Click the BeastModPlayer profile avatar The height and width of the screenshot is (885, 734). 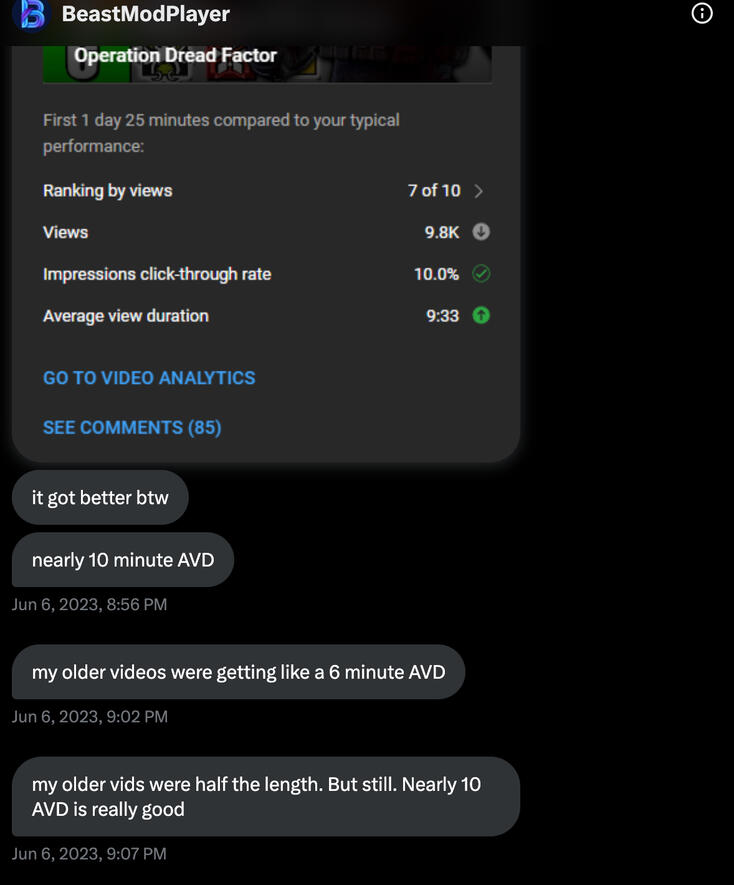(33, 14)
